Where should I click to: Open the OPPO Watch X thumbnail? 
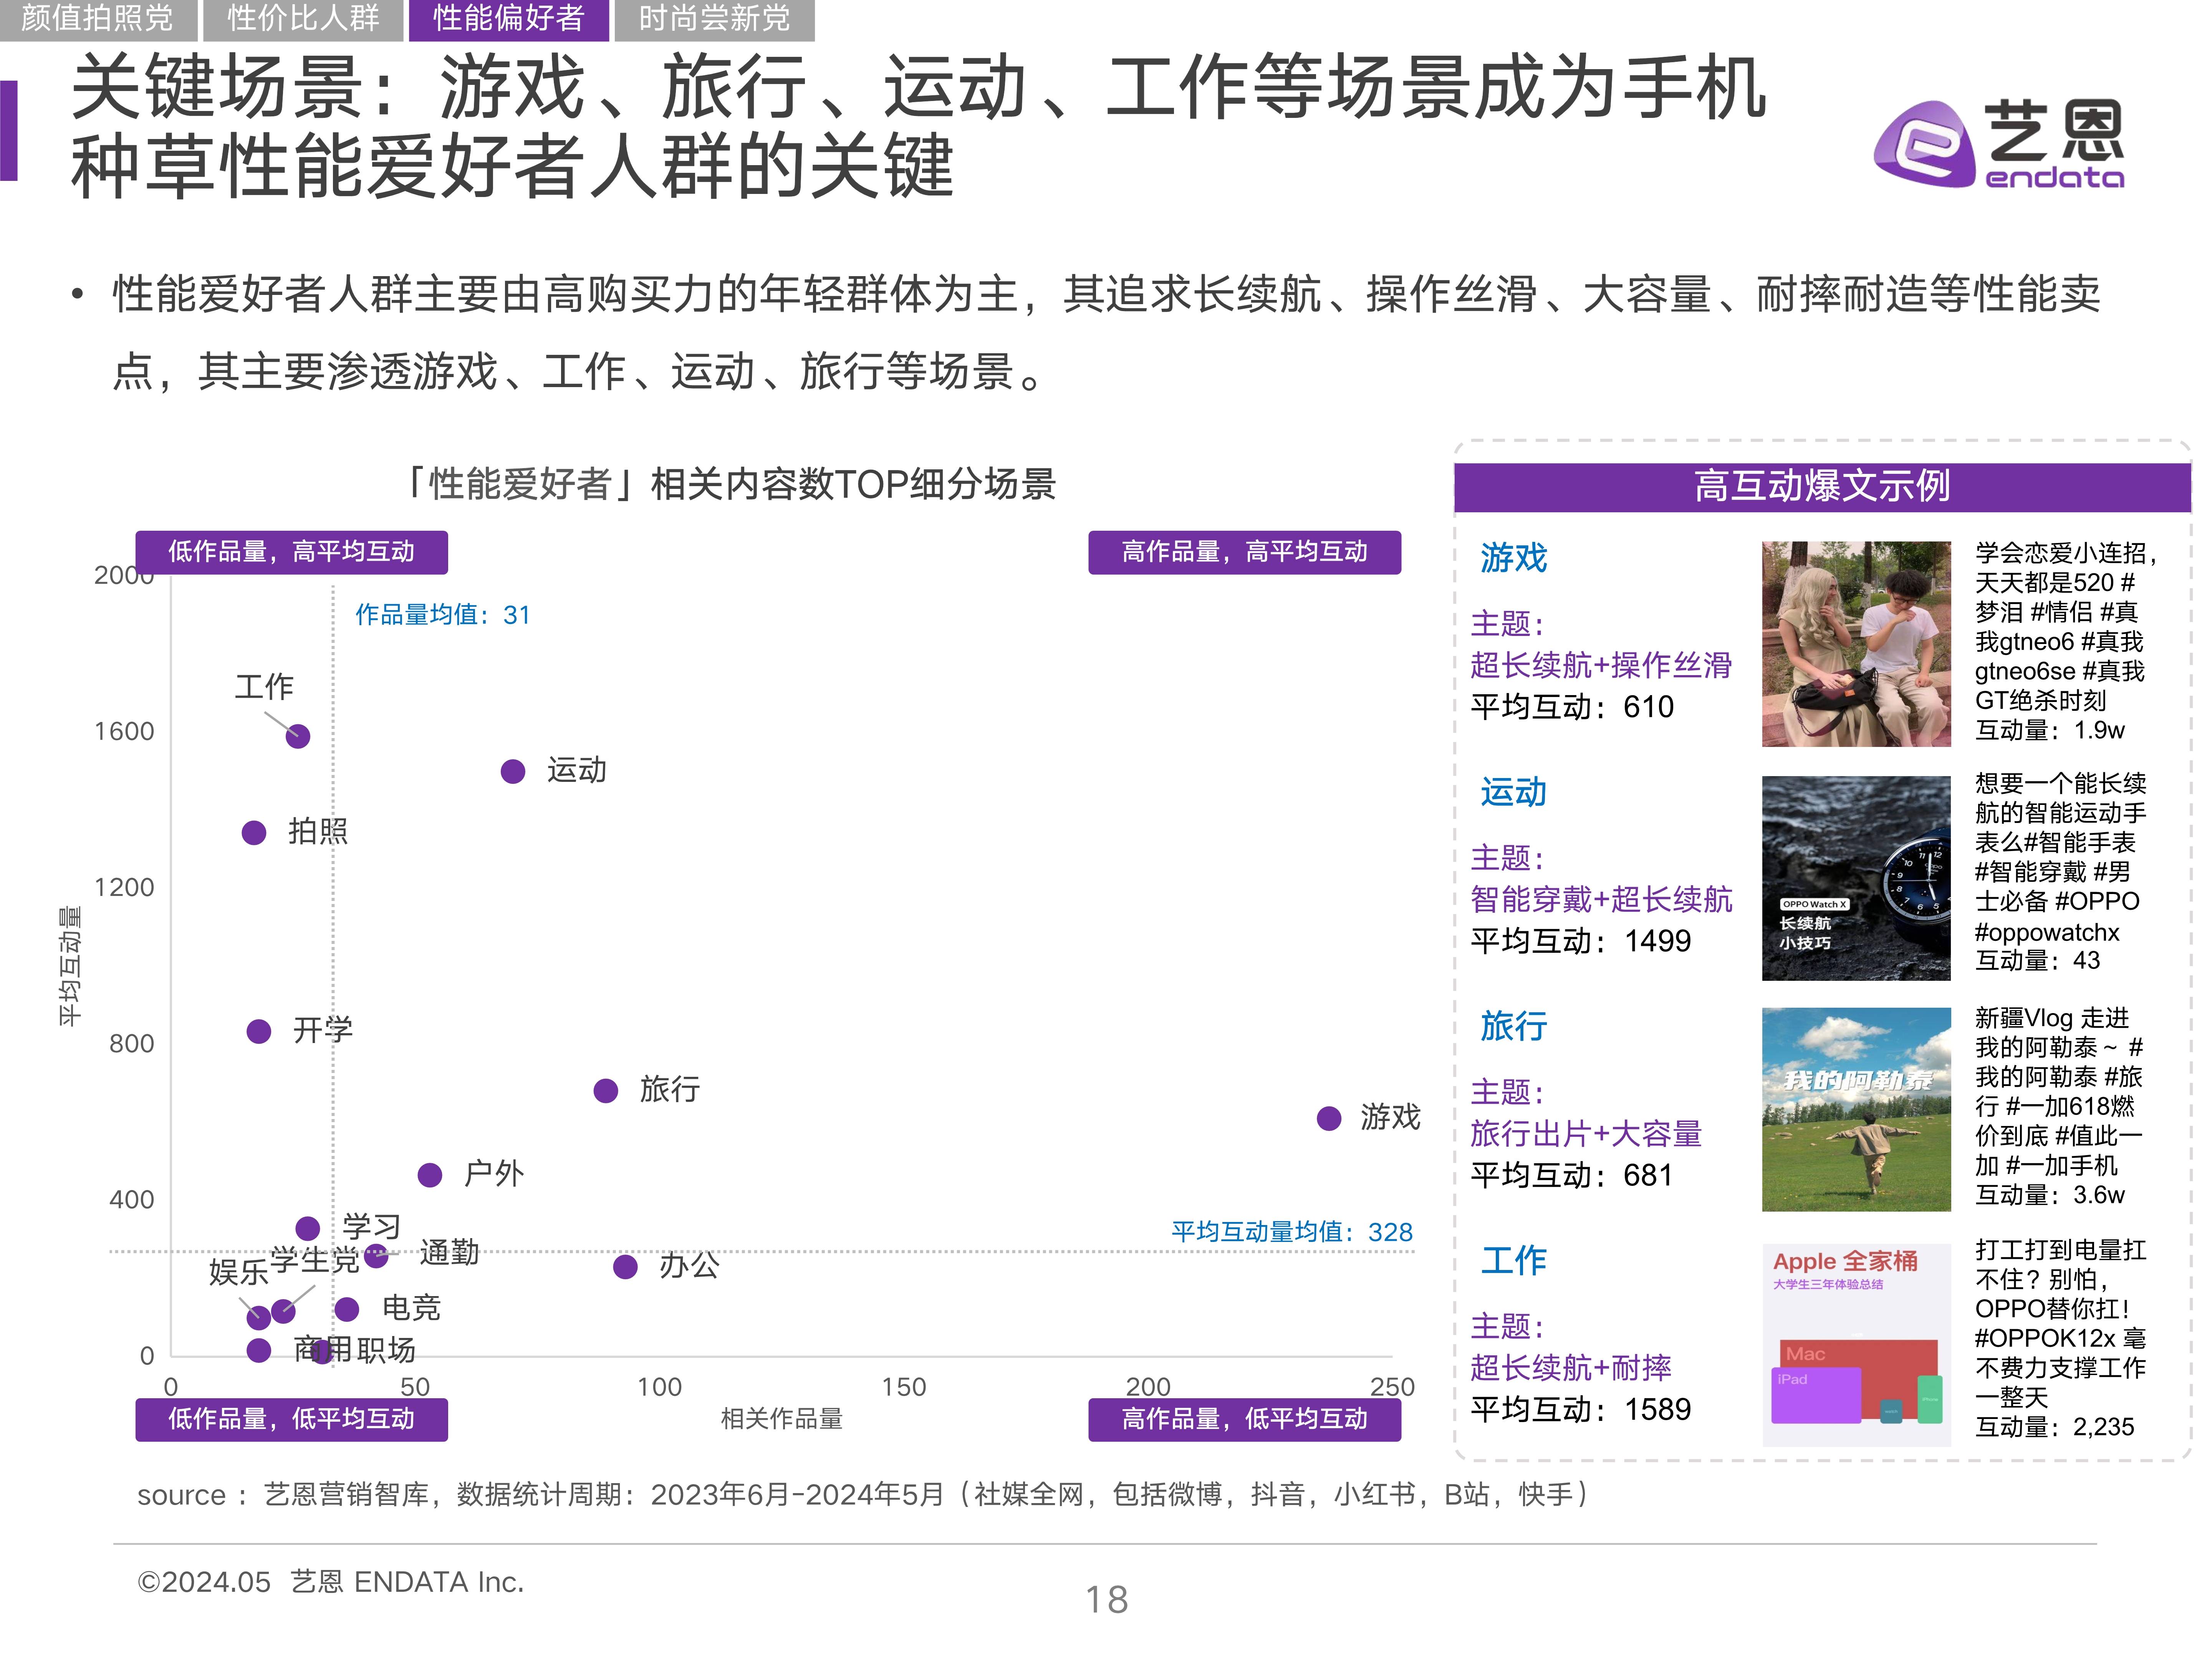(x=1856, y=878)
